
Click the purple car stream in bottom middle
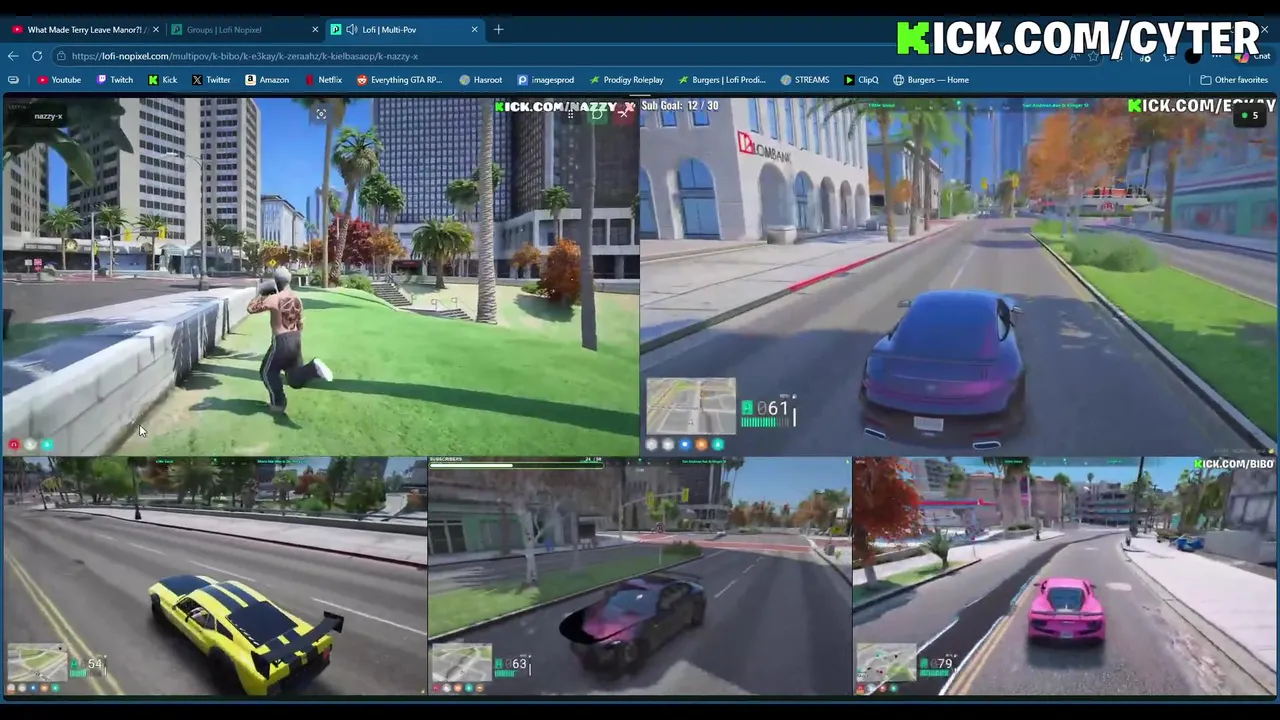[639, 576]
